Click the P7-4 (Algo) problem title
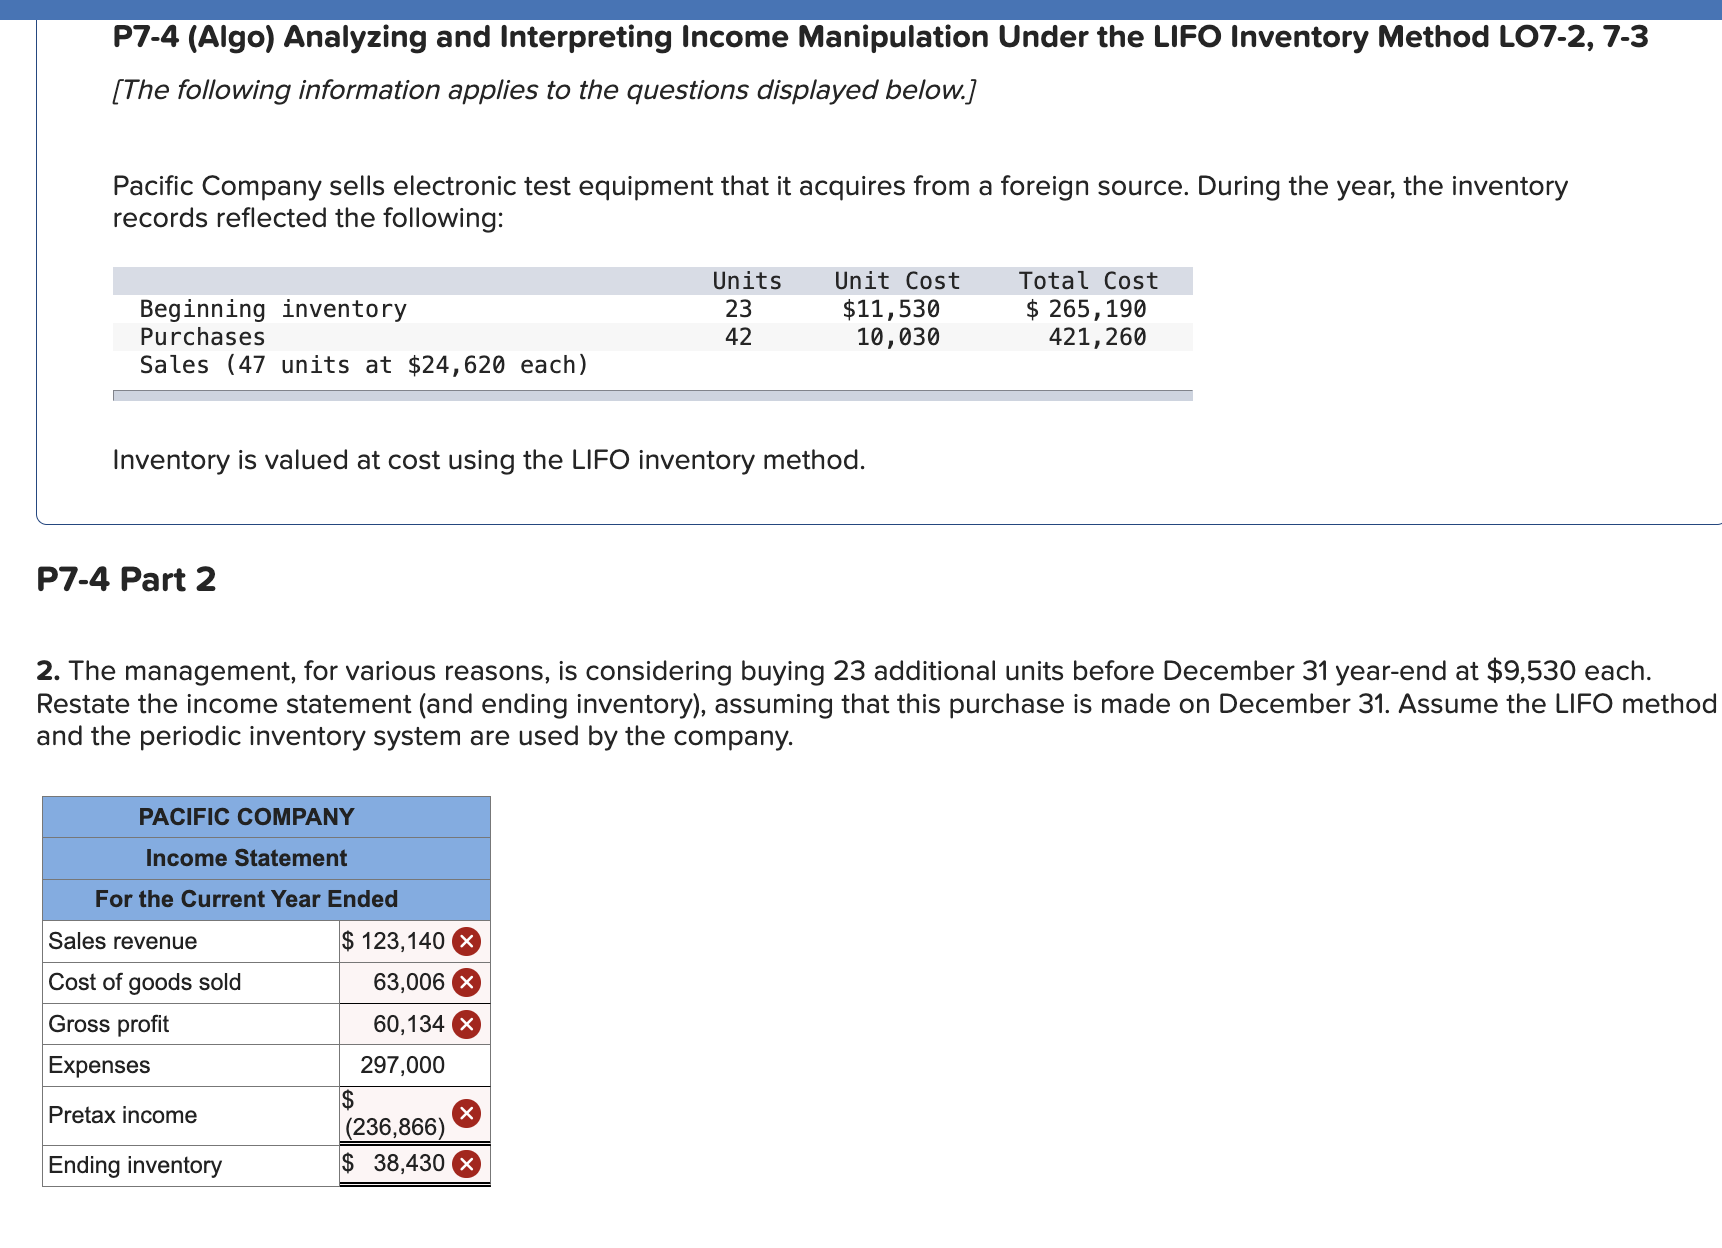This screenshot has height=1248, width=1722. pyautogui.click(x=880, y=37)
